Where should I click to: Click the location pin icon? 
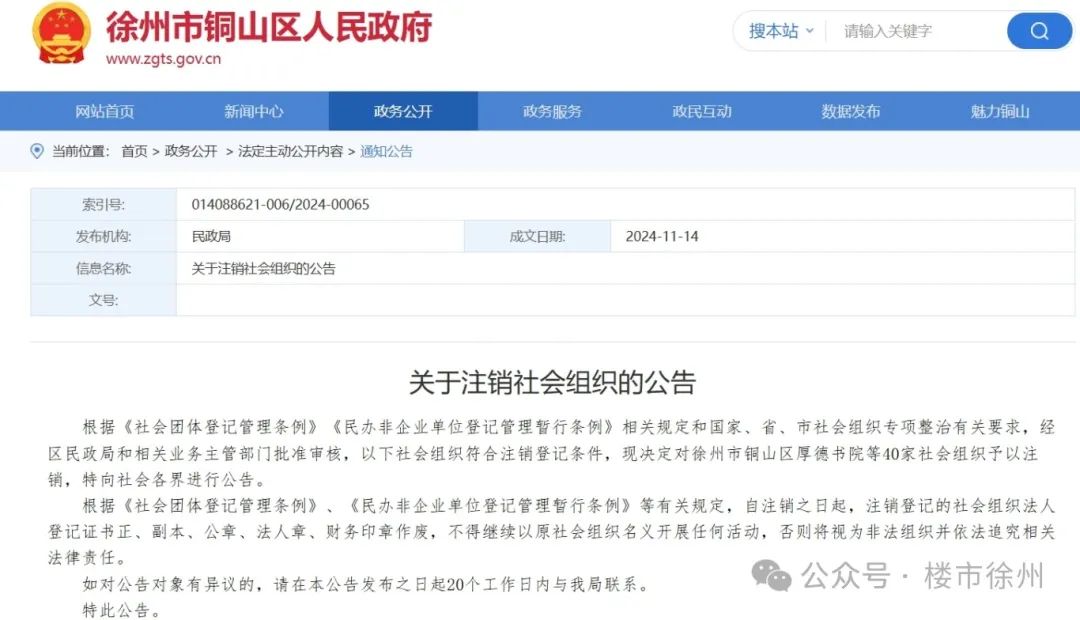tap(37, 151)
